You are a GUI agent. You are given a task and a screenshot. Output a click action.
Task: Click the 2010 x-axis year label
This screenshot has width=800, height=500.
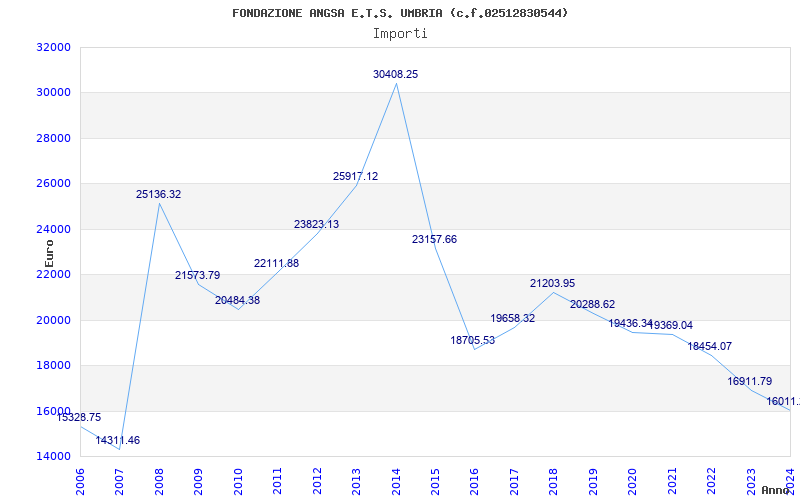pyautogui.click(x=238, y=482)
